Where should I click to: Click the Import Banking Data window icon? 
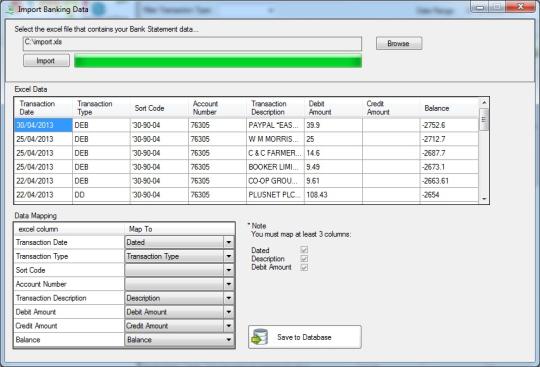click(x=10, y=9)
